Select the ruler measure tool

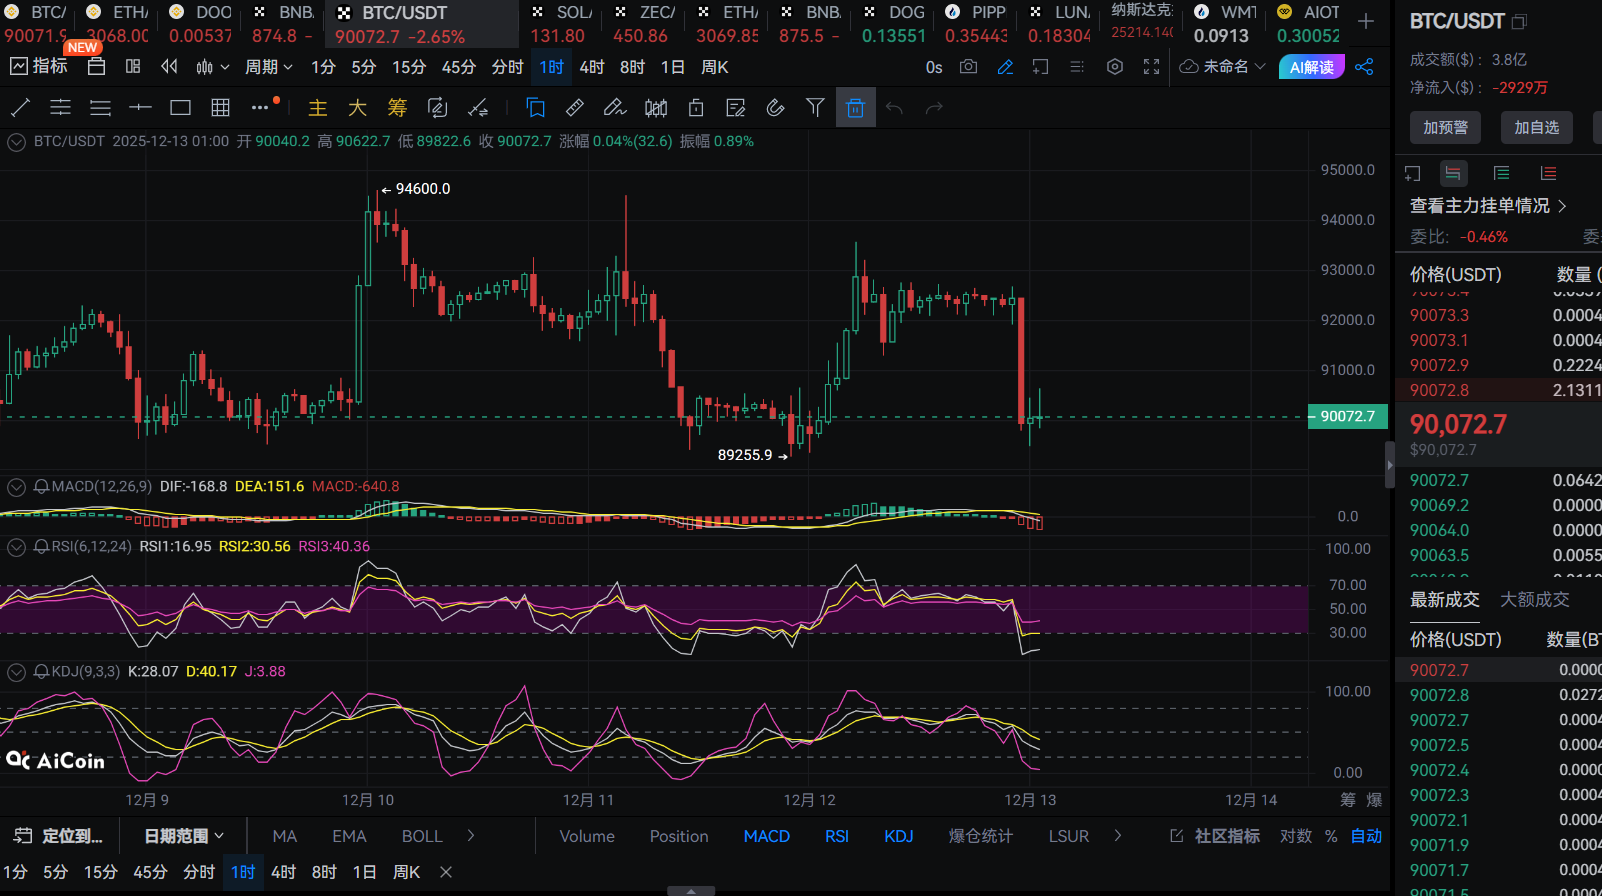[575, 108]
